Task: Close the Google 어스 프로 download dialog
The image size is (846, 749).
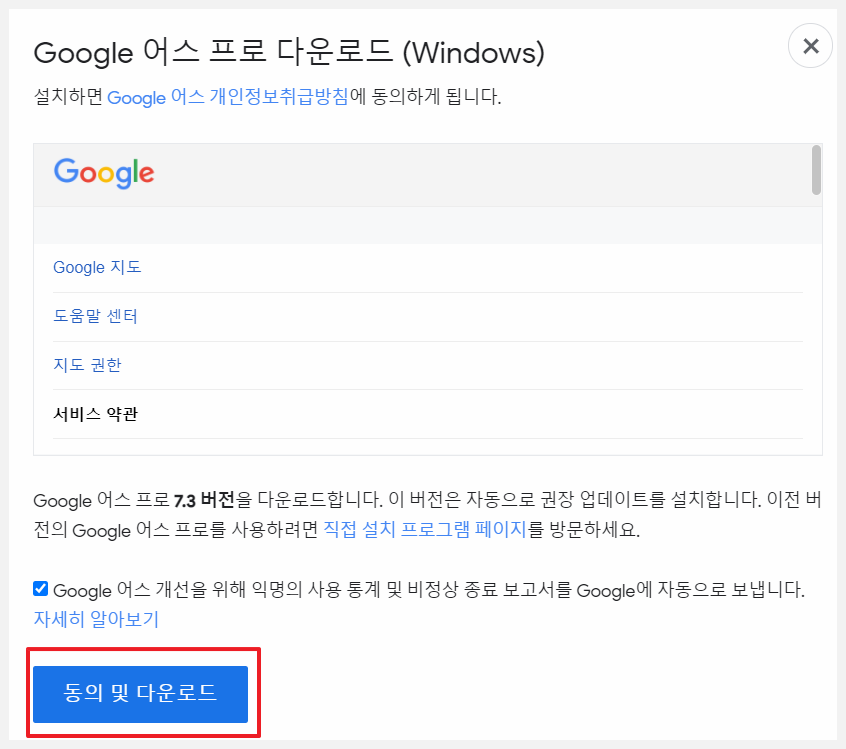Action: pos(810,46)
